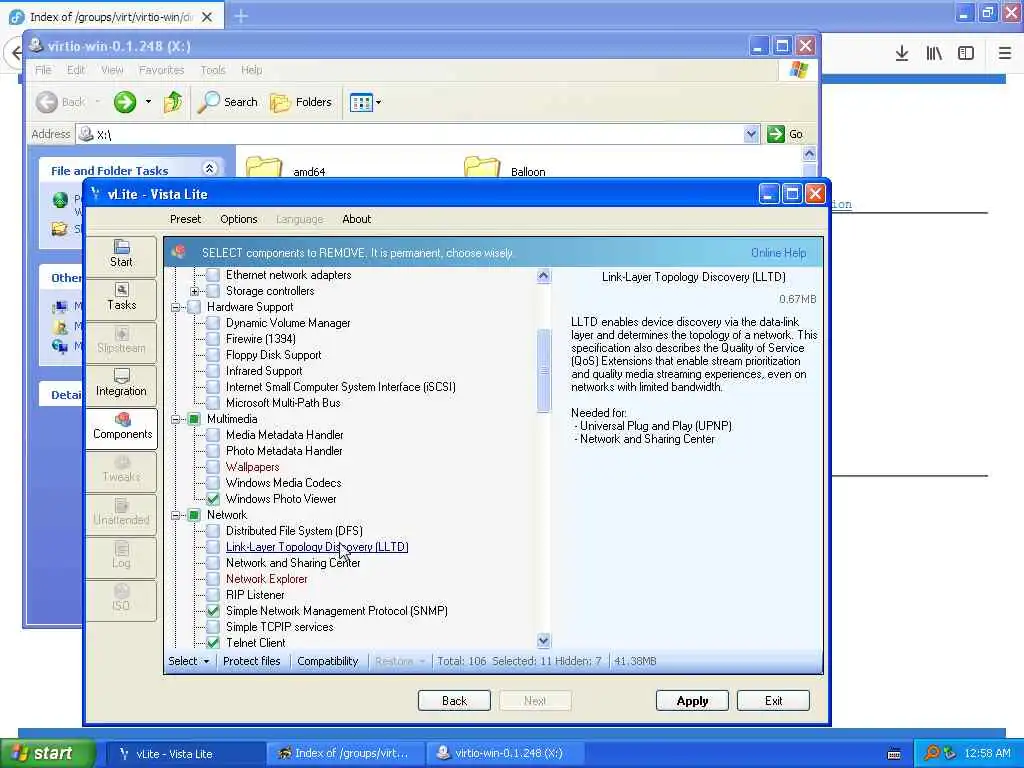Screen dimensions: 1024x768
Task: Open the Favorites menu in Explorer window
Action: [x=161, y=70]
